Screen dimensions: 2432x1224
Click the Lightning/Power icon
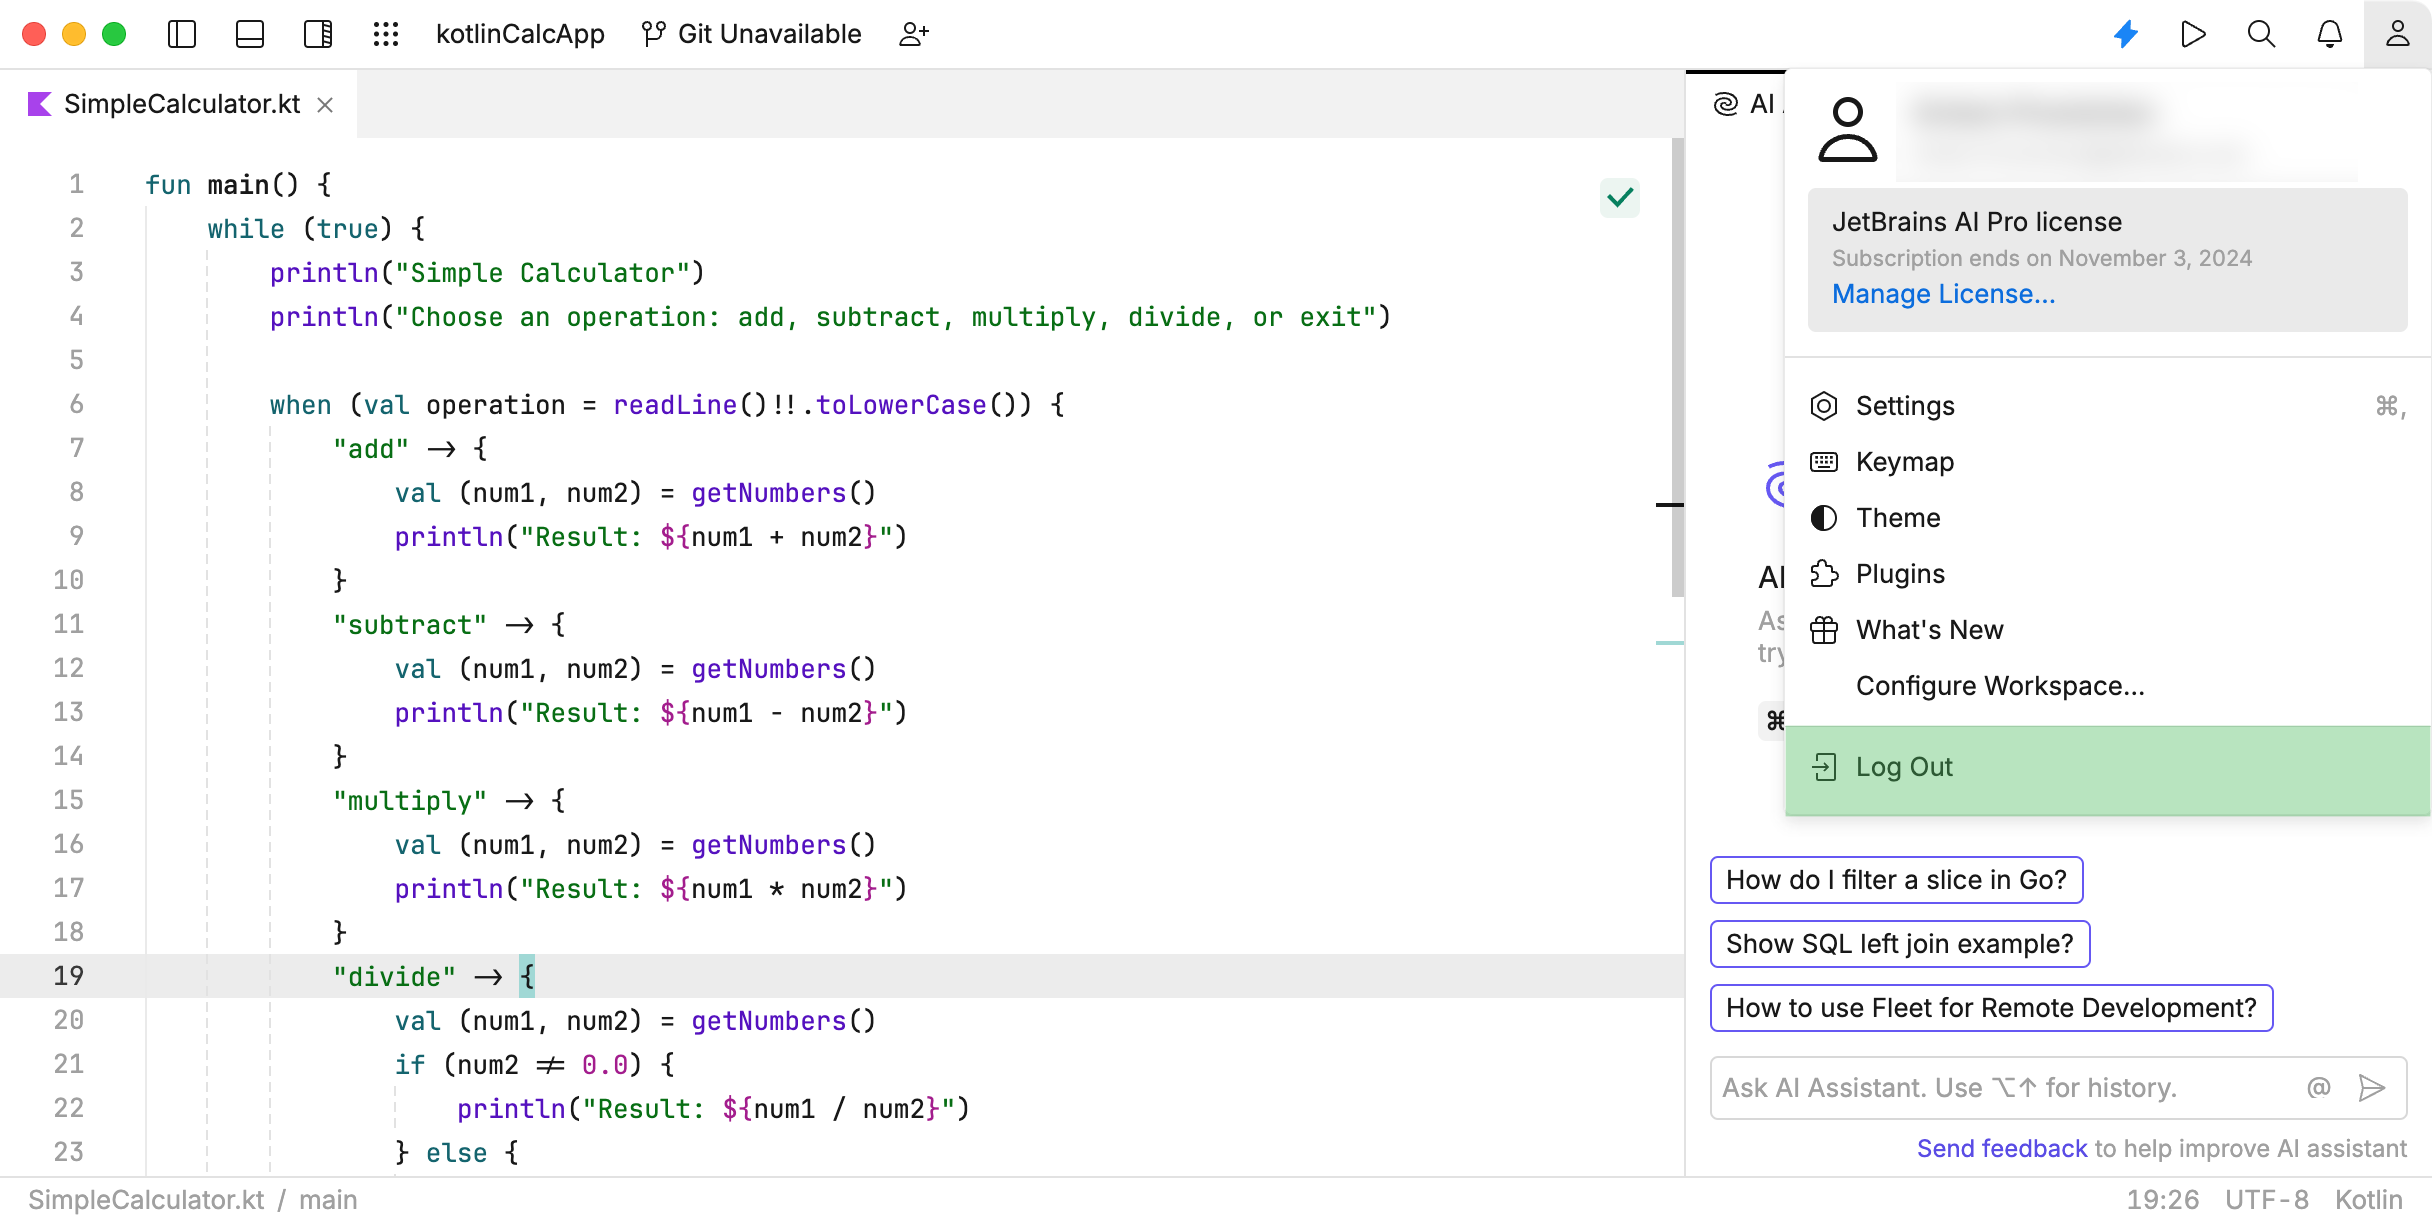coord(2124,34)
